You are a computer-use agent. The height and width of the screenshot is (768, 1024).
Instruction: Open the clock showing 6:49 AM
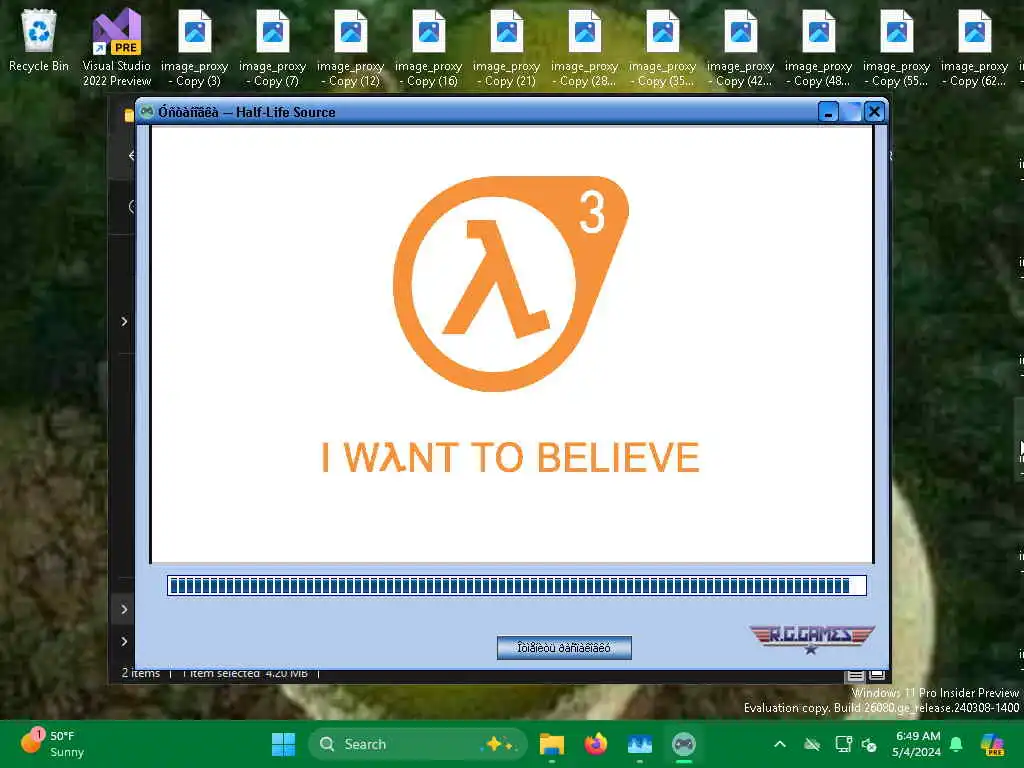[916, 744]
